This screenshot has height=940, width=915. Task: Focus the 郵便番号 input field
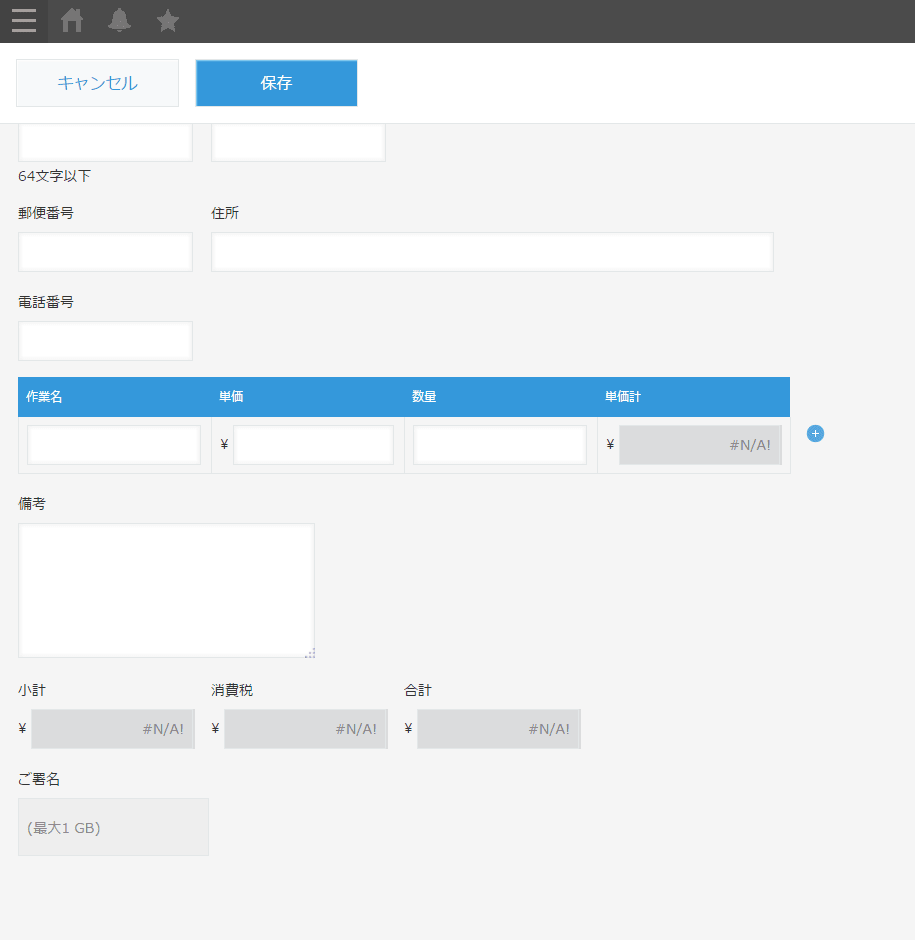click(x=105, y=252)
